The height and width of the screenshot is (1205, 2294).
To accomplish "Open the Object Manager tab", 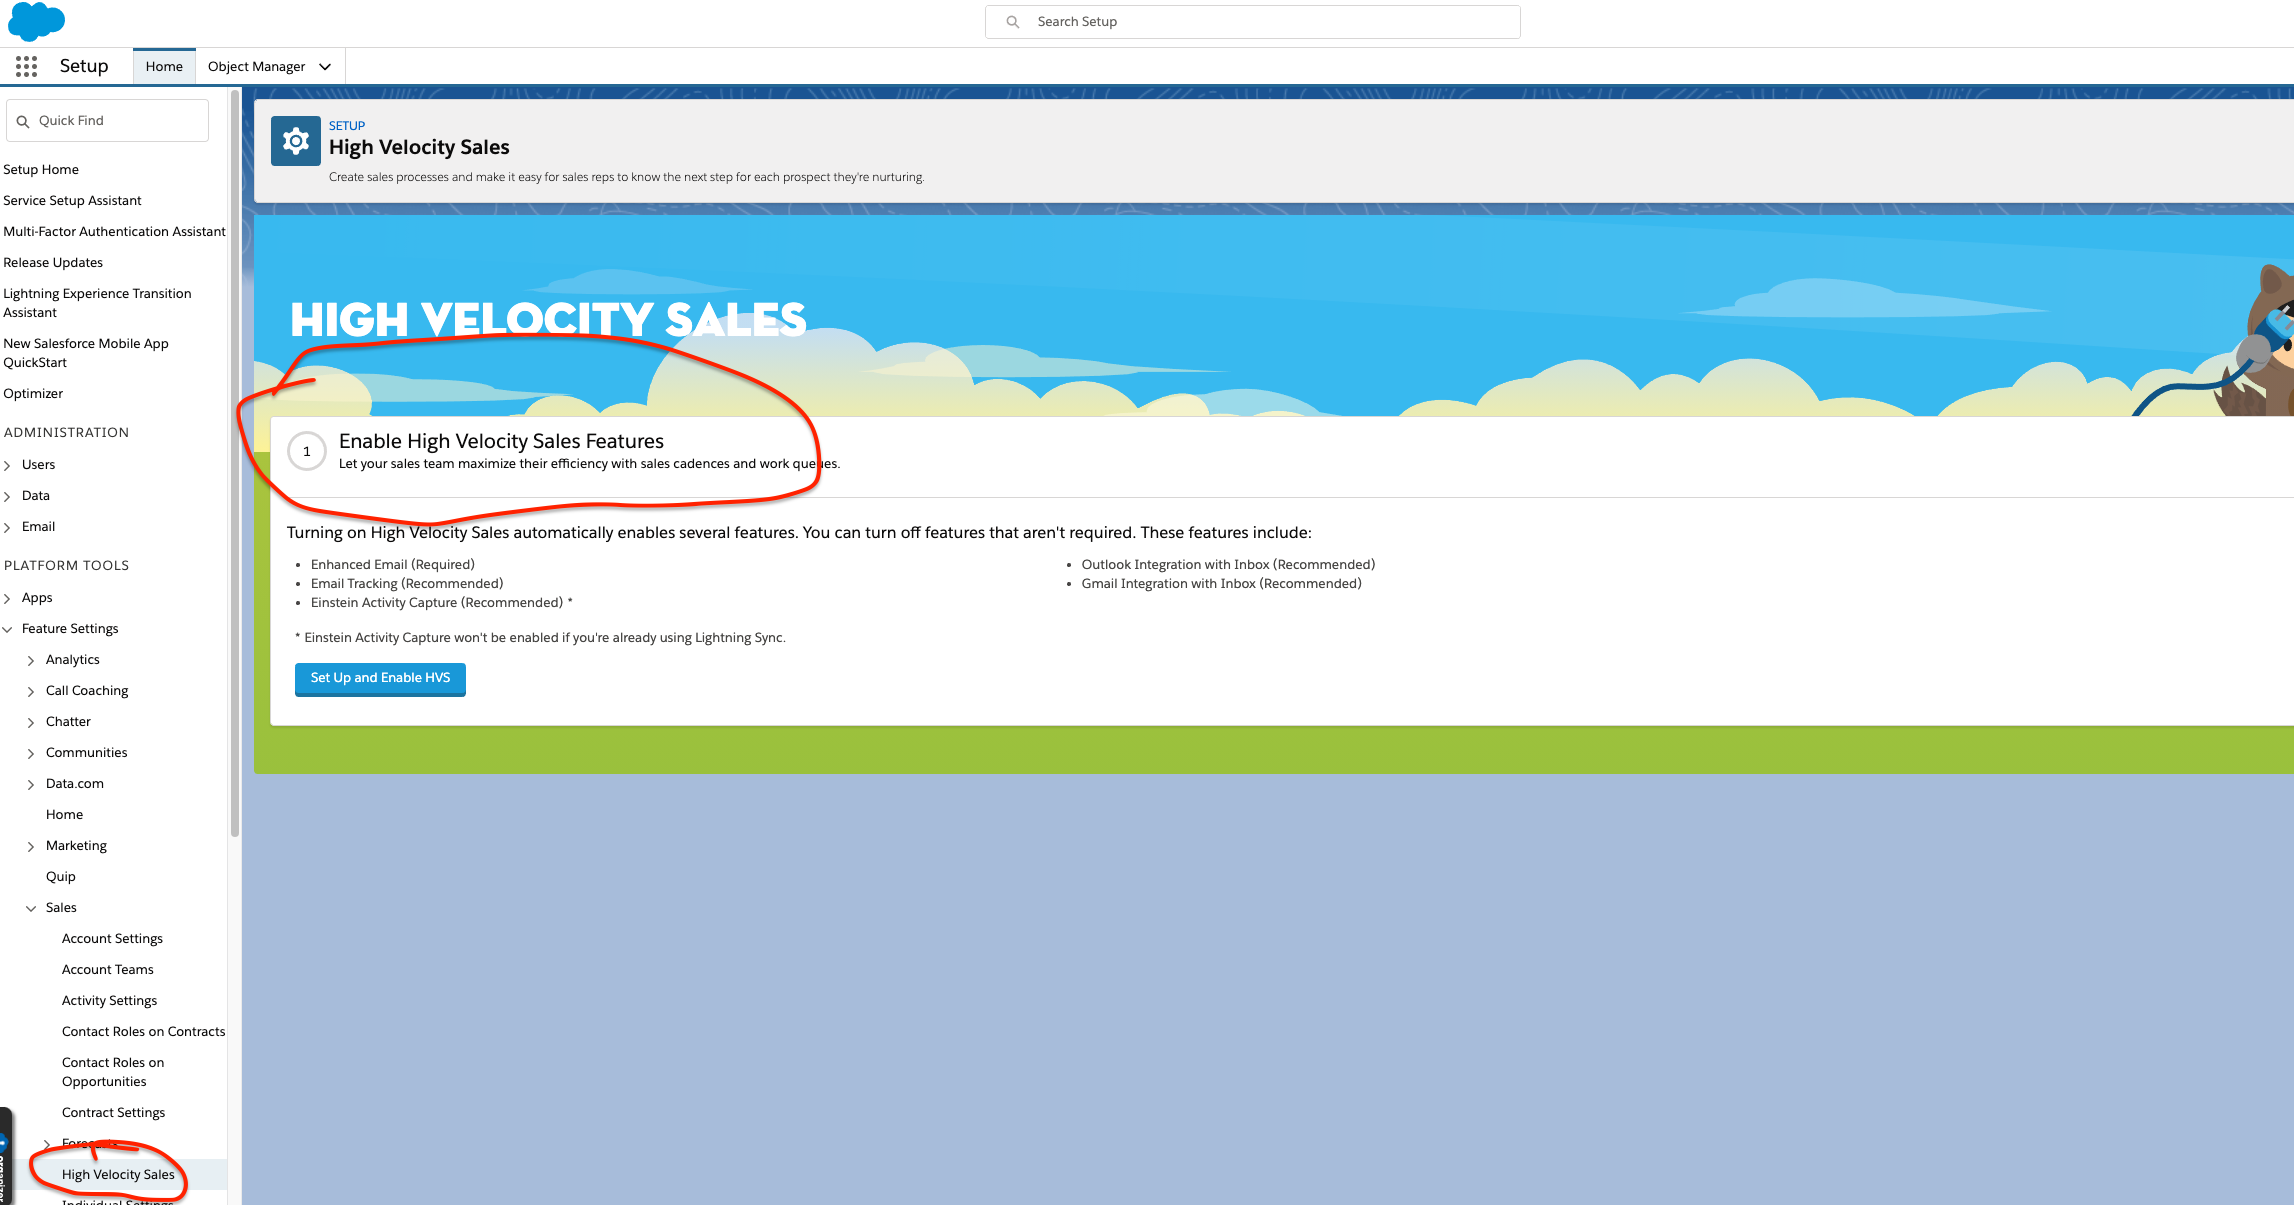I will (x=256, y=66).
